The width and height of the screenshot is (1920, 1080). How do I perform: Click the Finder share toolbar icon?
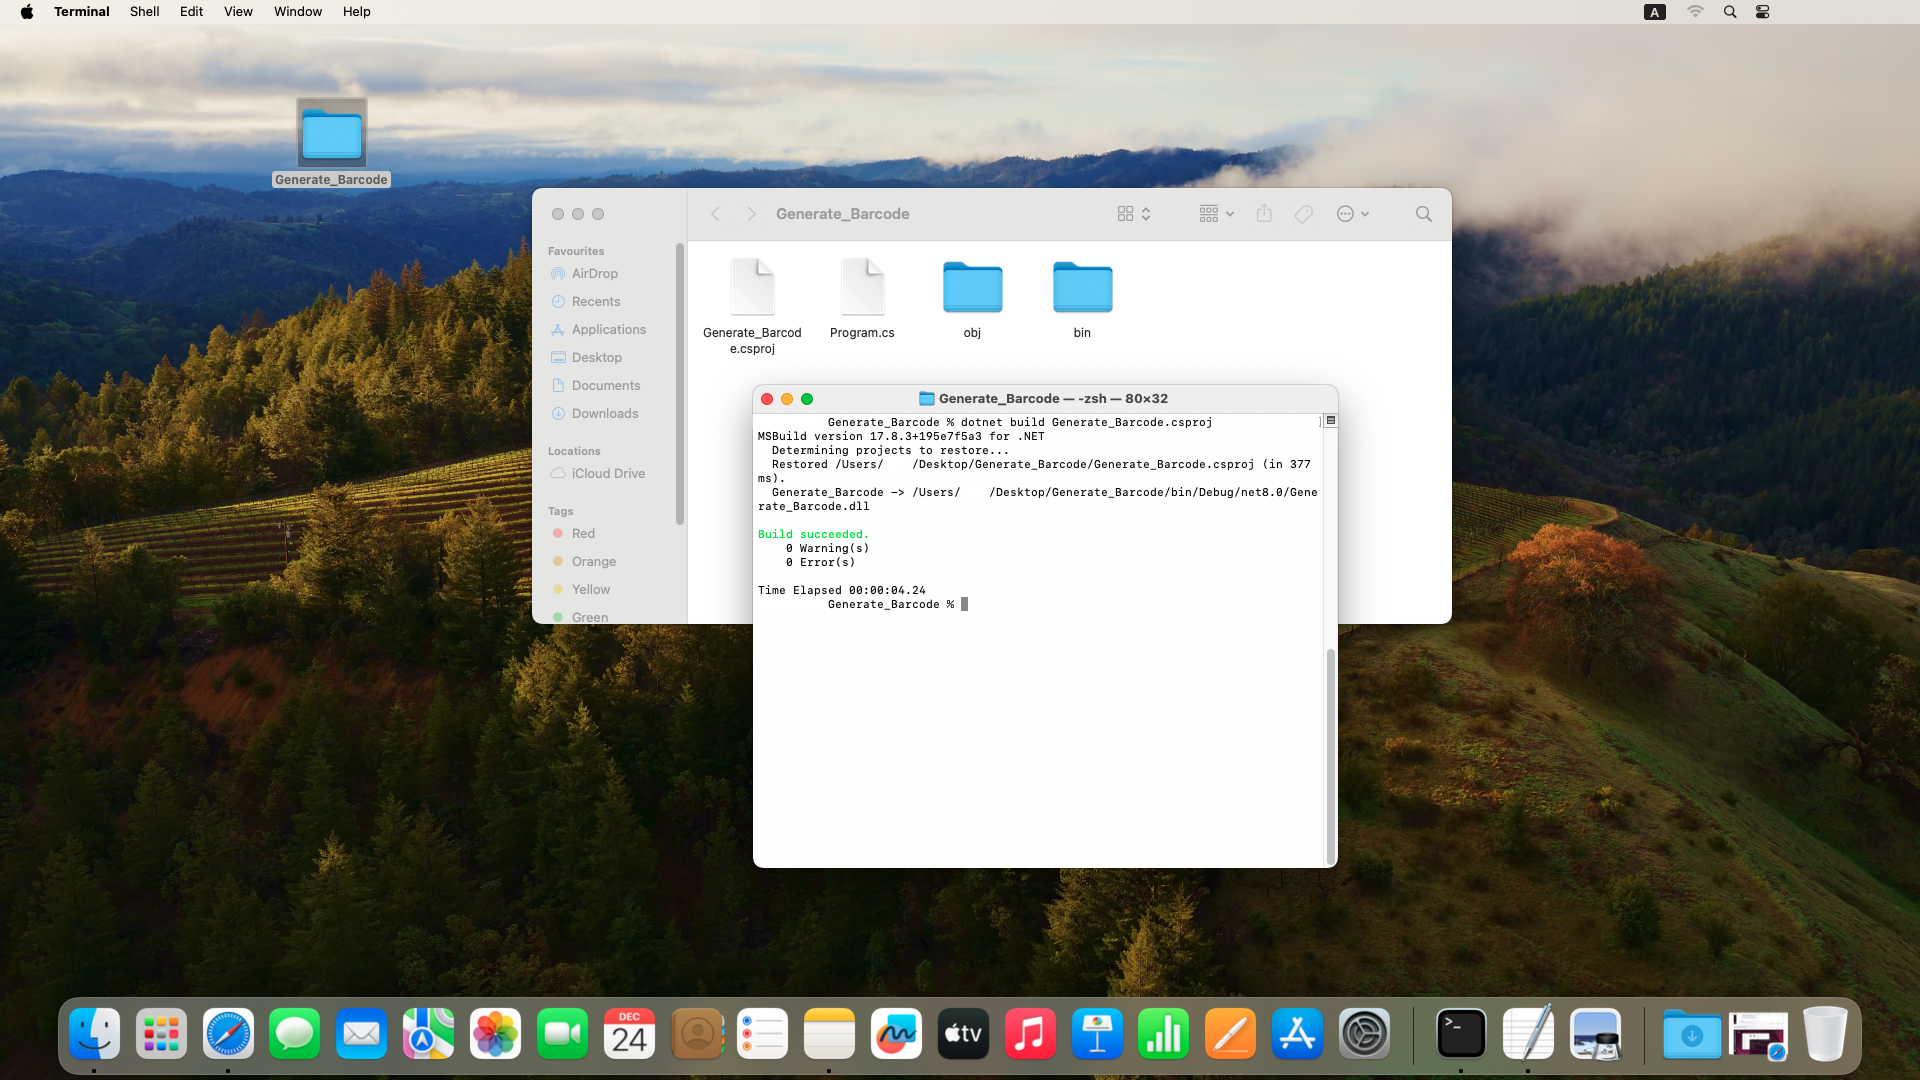click(1264, 214)
